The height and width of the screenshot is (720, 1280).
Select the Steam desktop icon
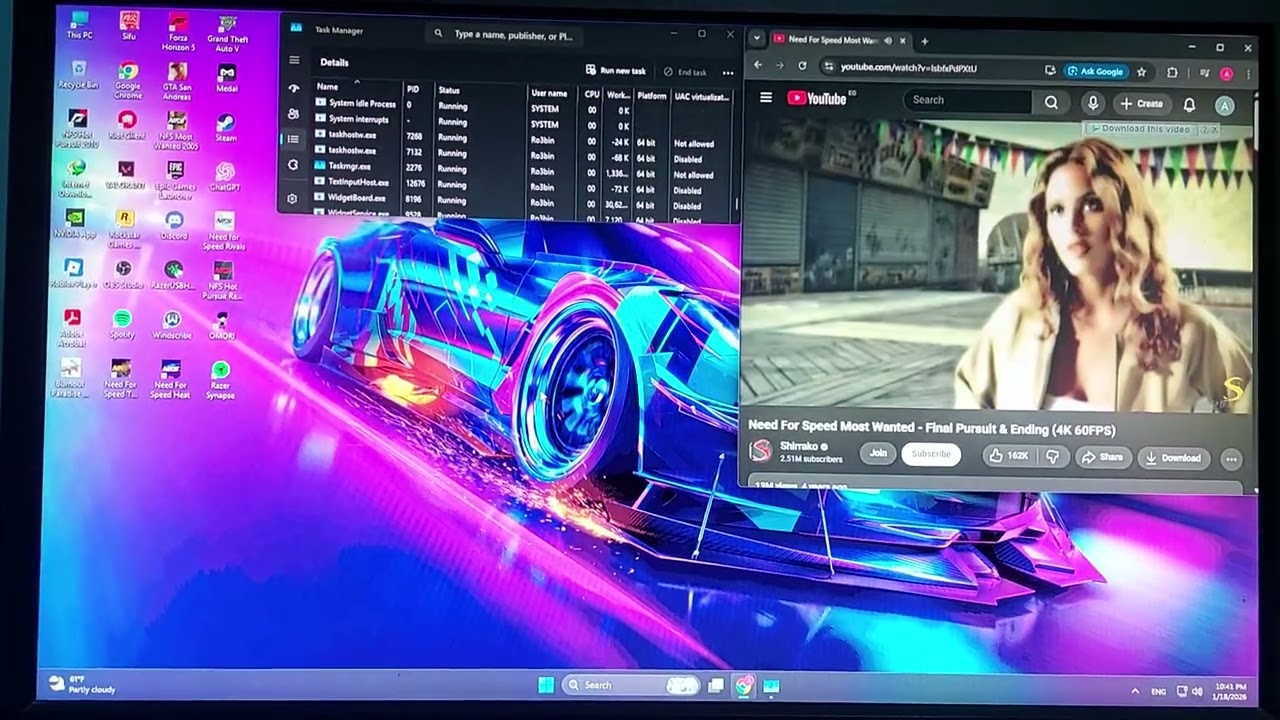[226, 128]
